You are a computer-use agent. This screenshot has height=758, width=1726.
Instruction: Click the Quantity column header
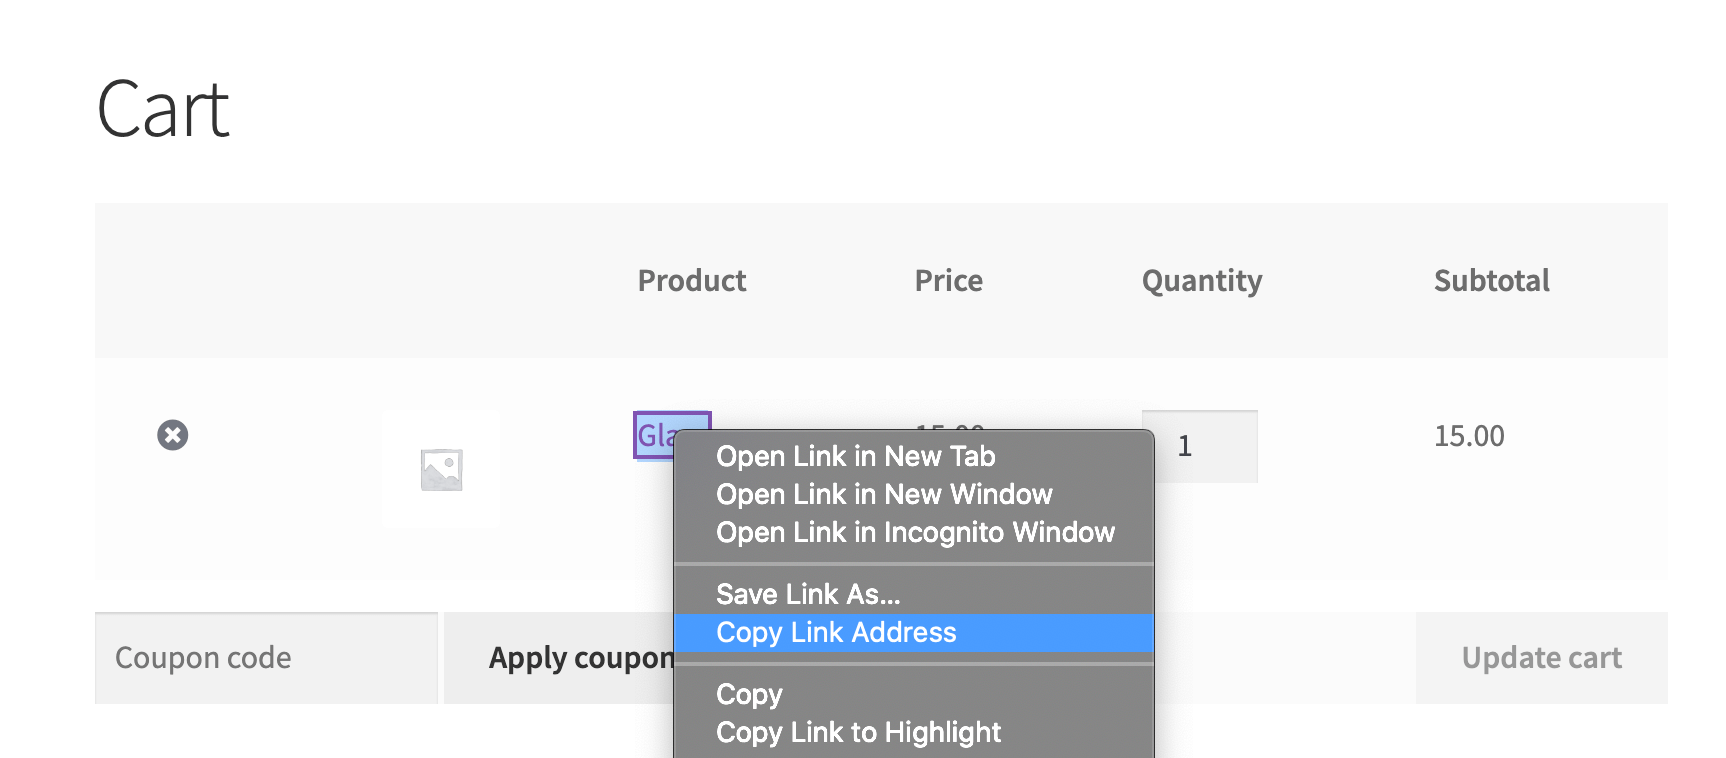(1202, 281)
